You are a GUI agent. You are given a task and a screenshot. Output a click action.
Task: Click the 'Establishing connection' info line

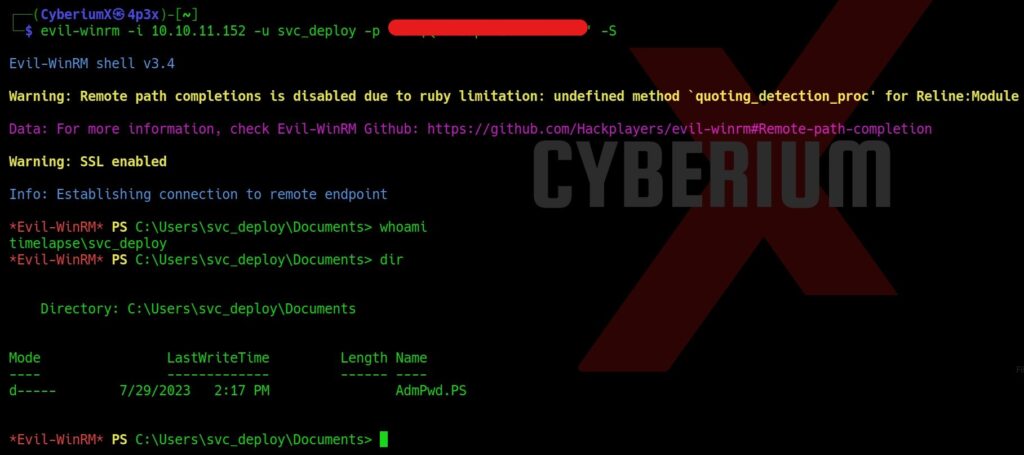click(x=199, y=194)
